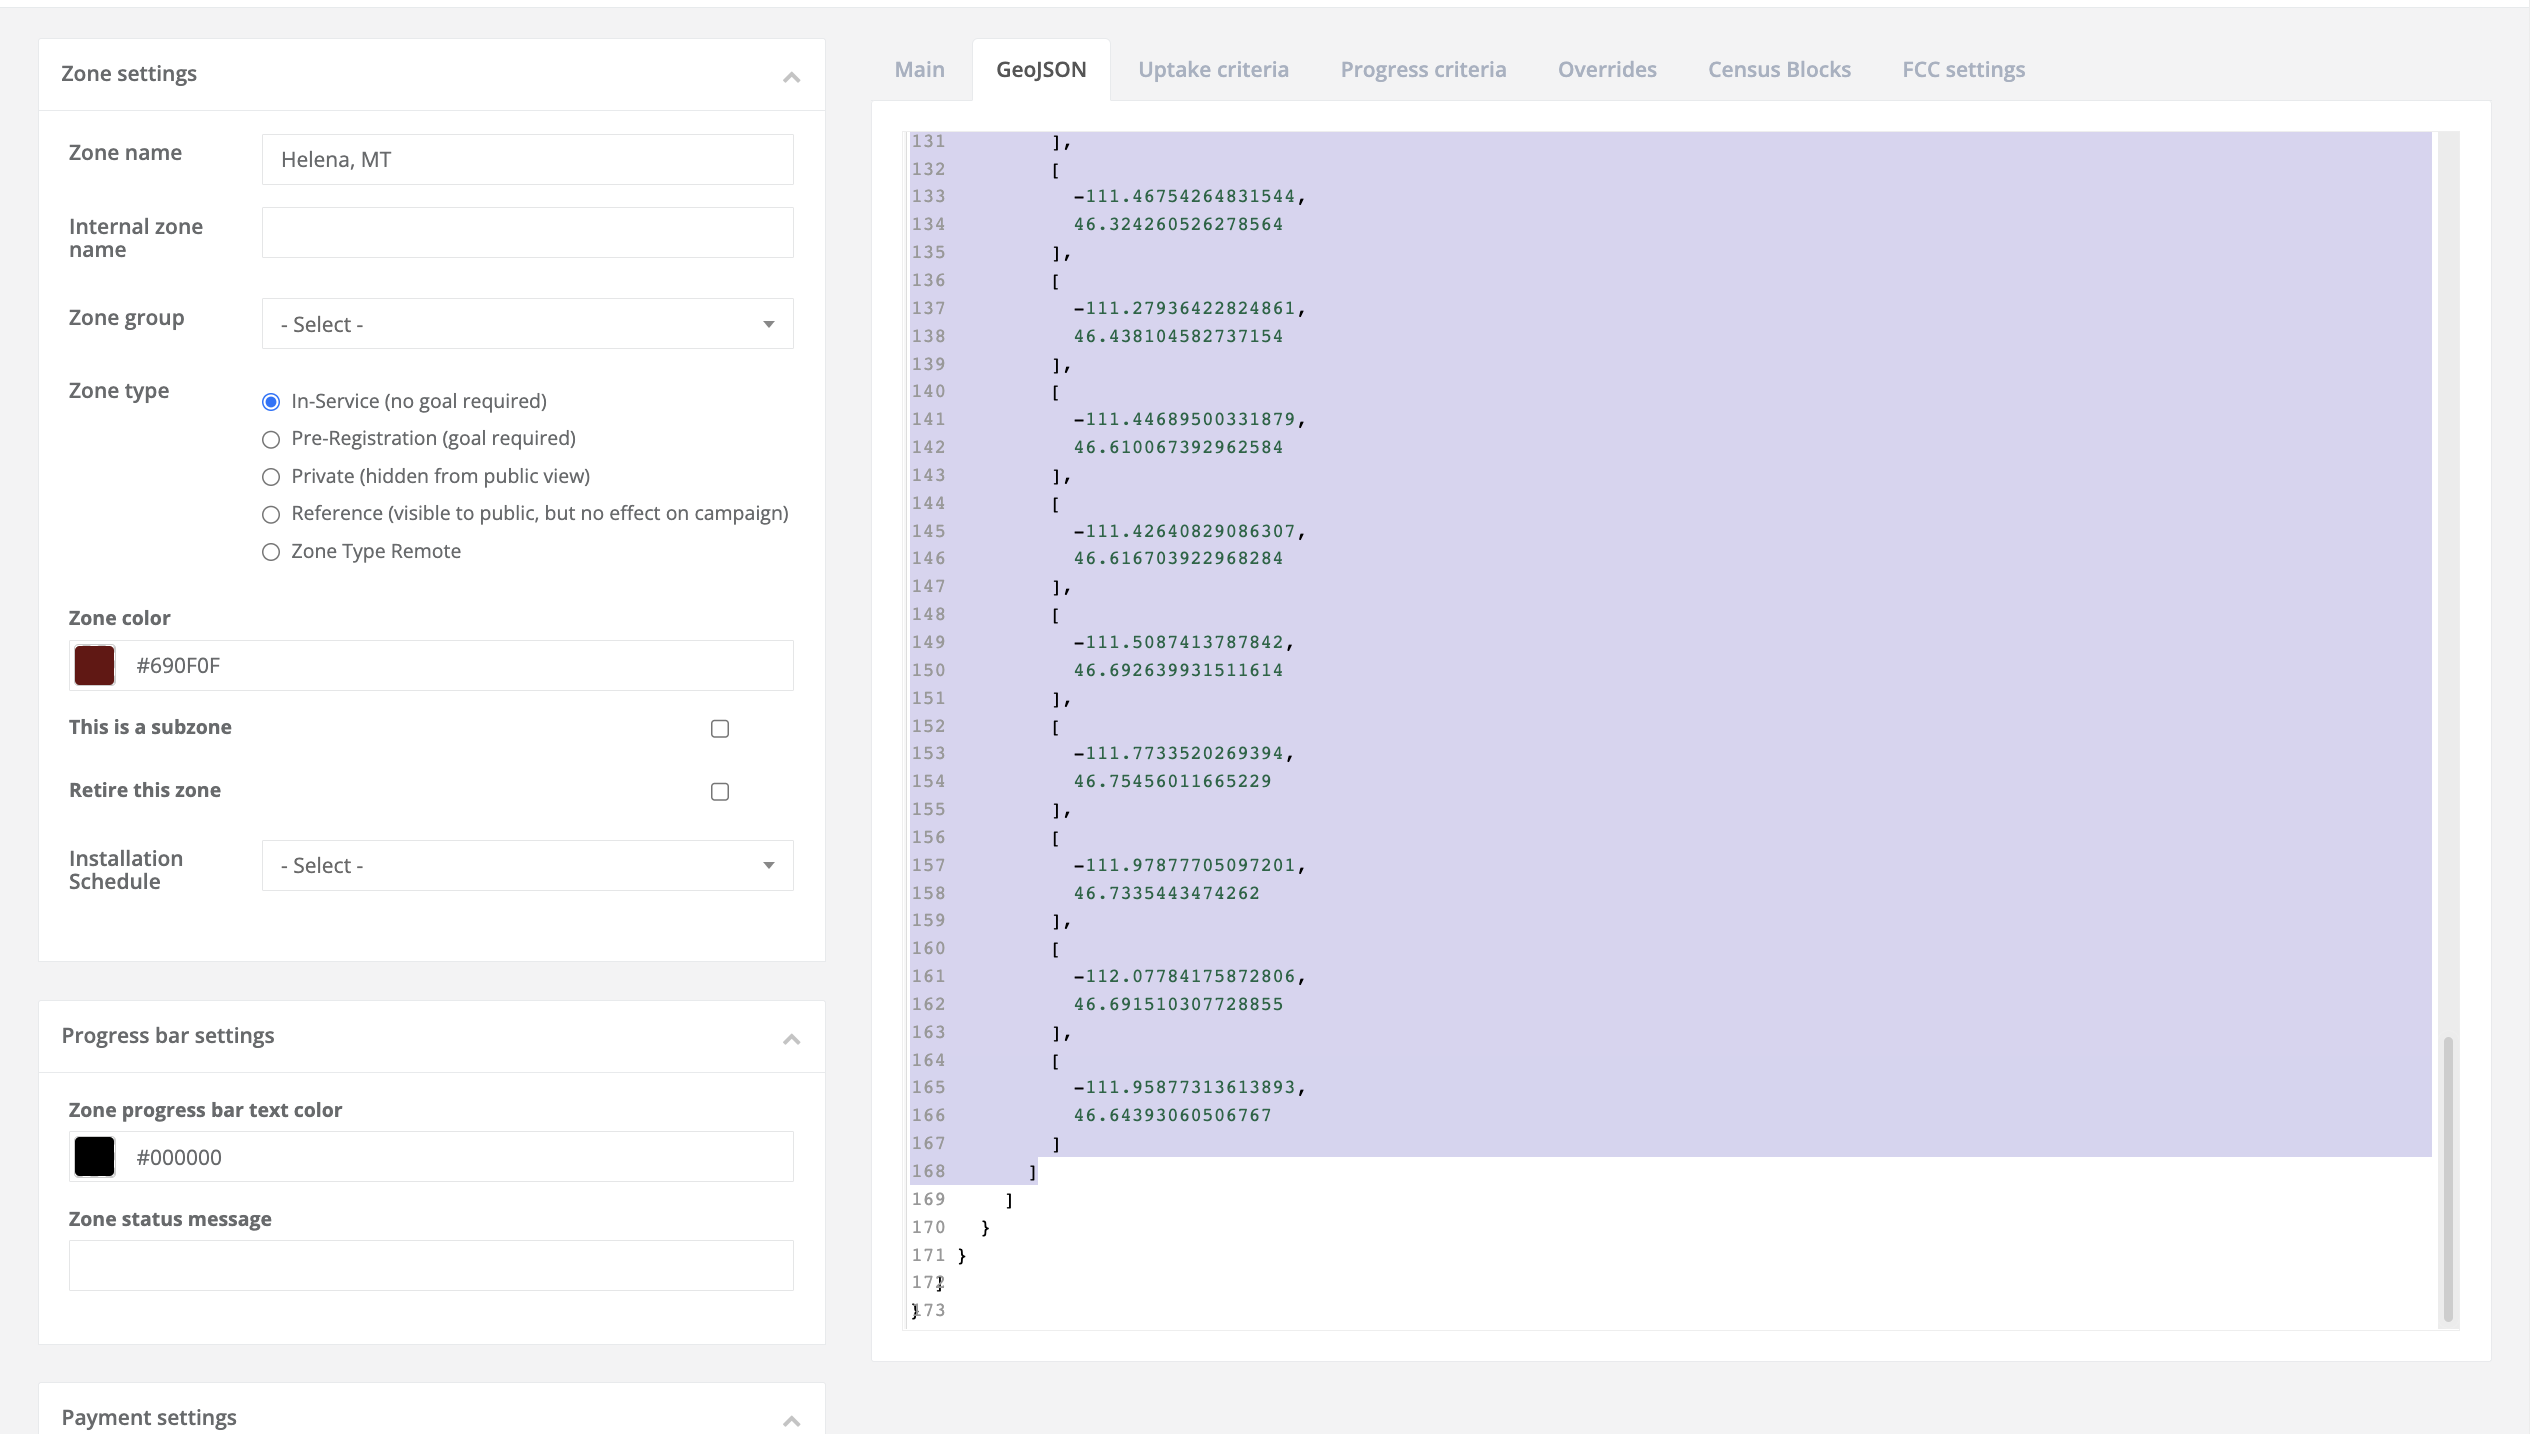Select the GeoJSON tab
2530x1434 pixels.
click(1040, 69)
